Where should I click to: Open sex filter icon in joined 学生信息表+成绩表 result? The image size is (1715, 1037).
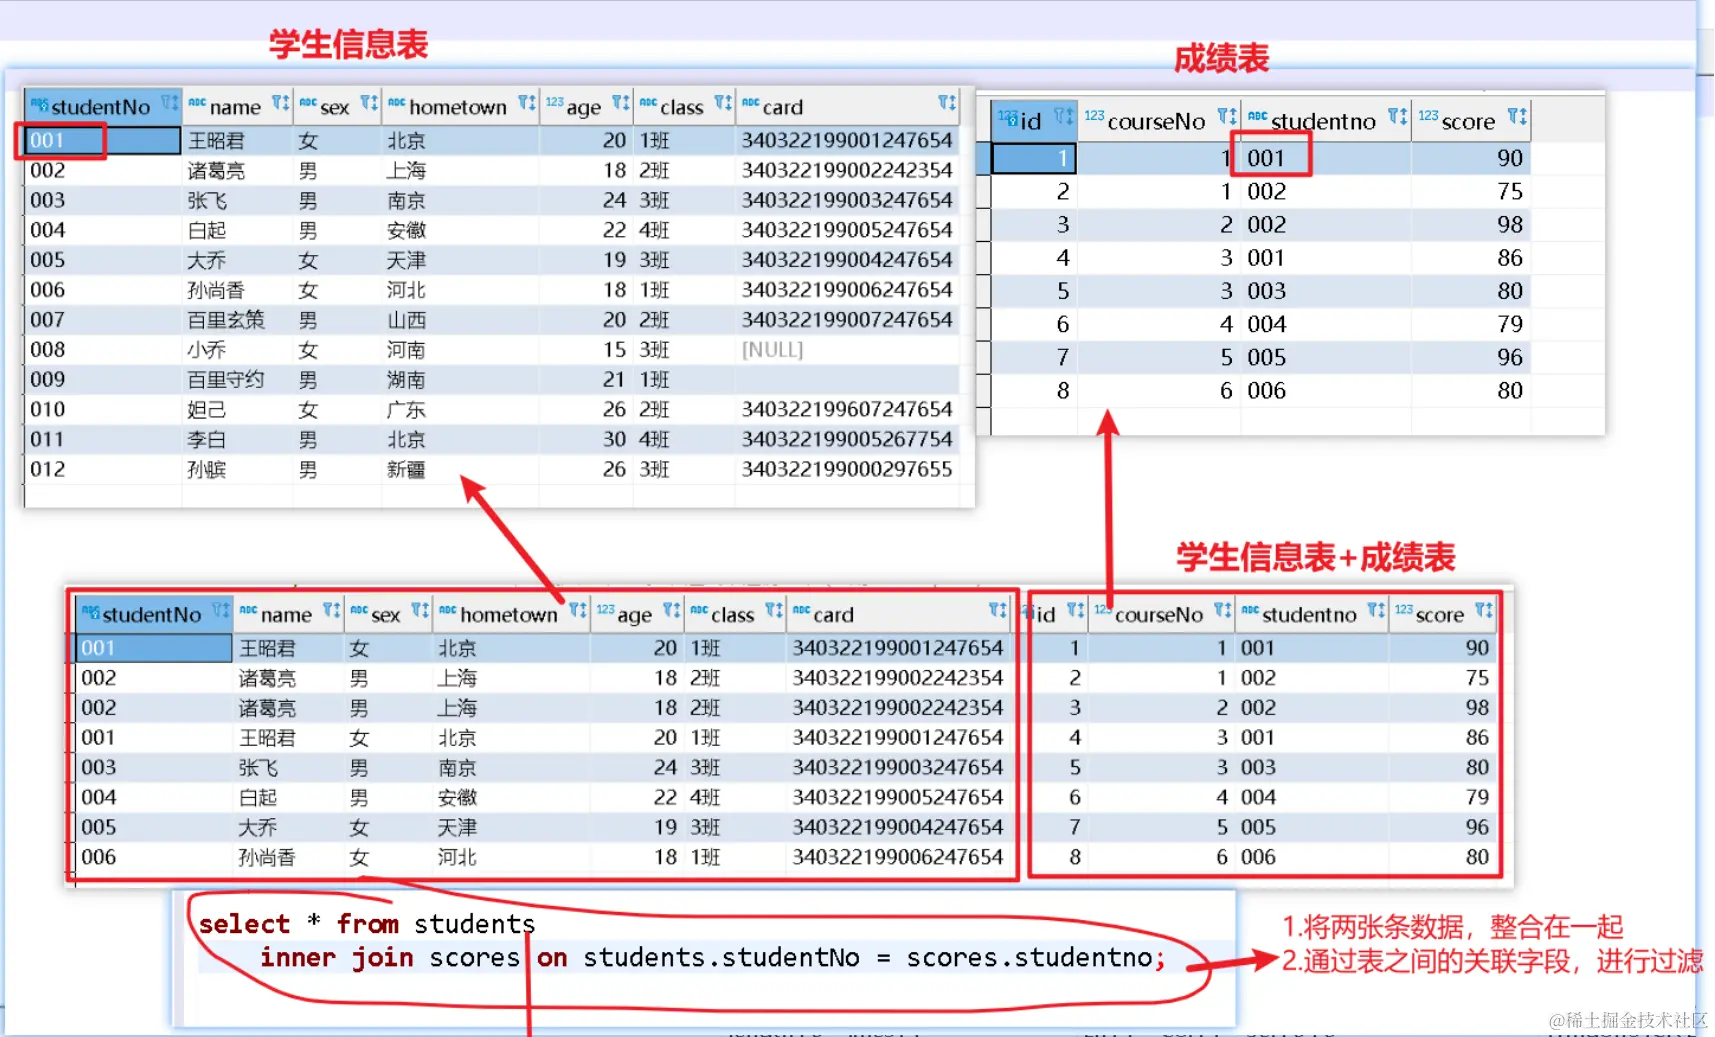pos(420,610)
